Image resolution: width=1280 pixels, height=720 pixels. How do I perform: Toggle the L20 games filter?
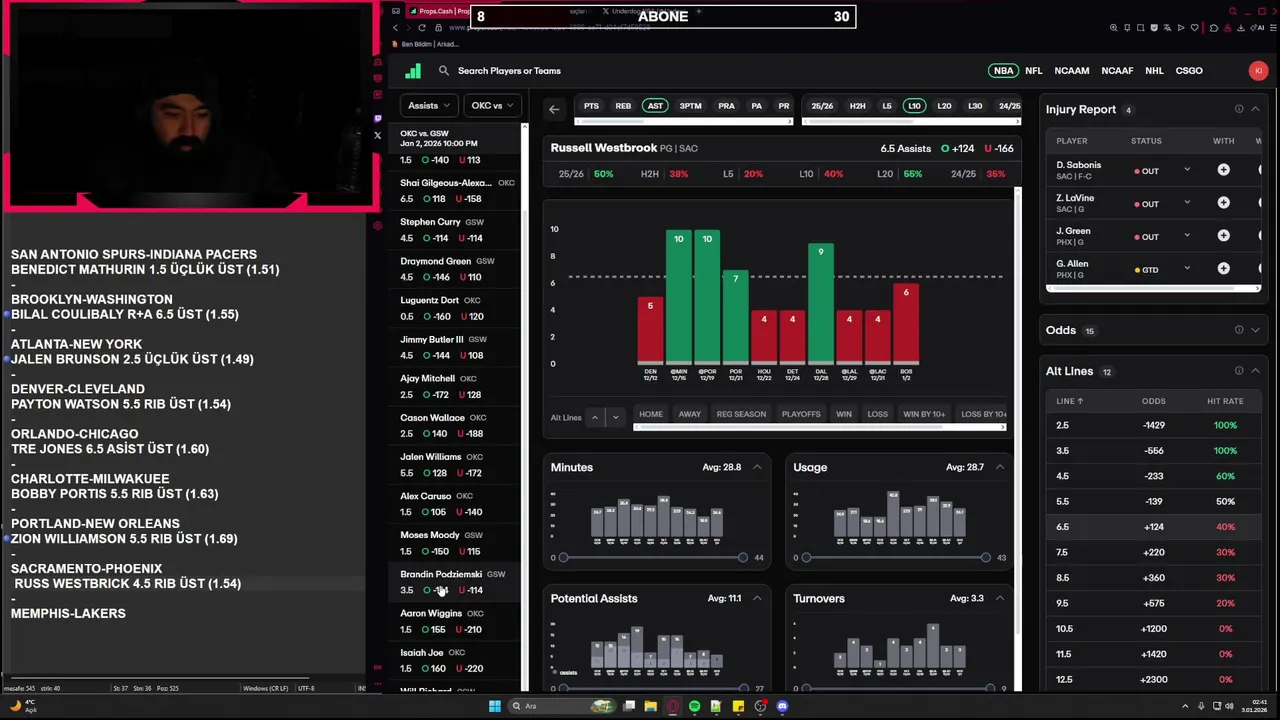[944, 106]
